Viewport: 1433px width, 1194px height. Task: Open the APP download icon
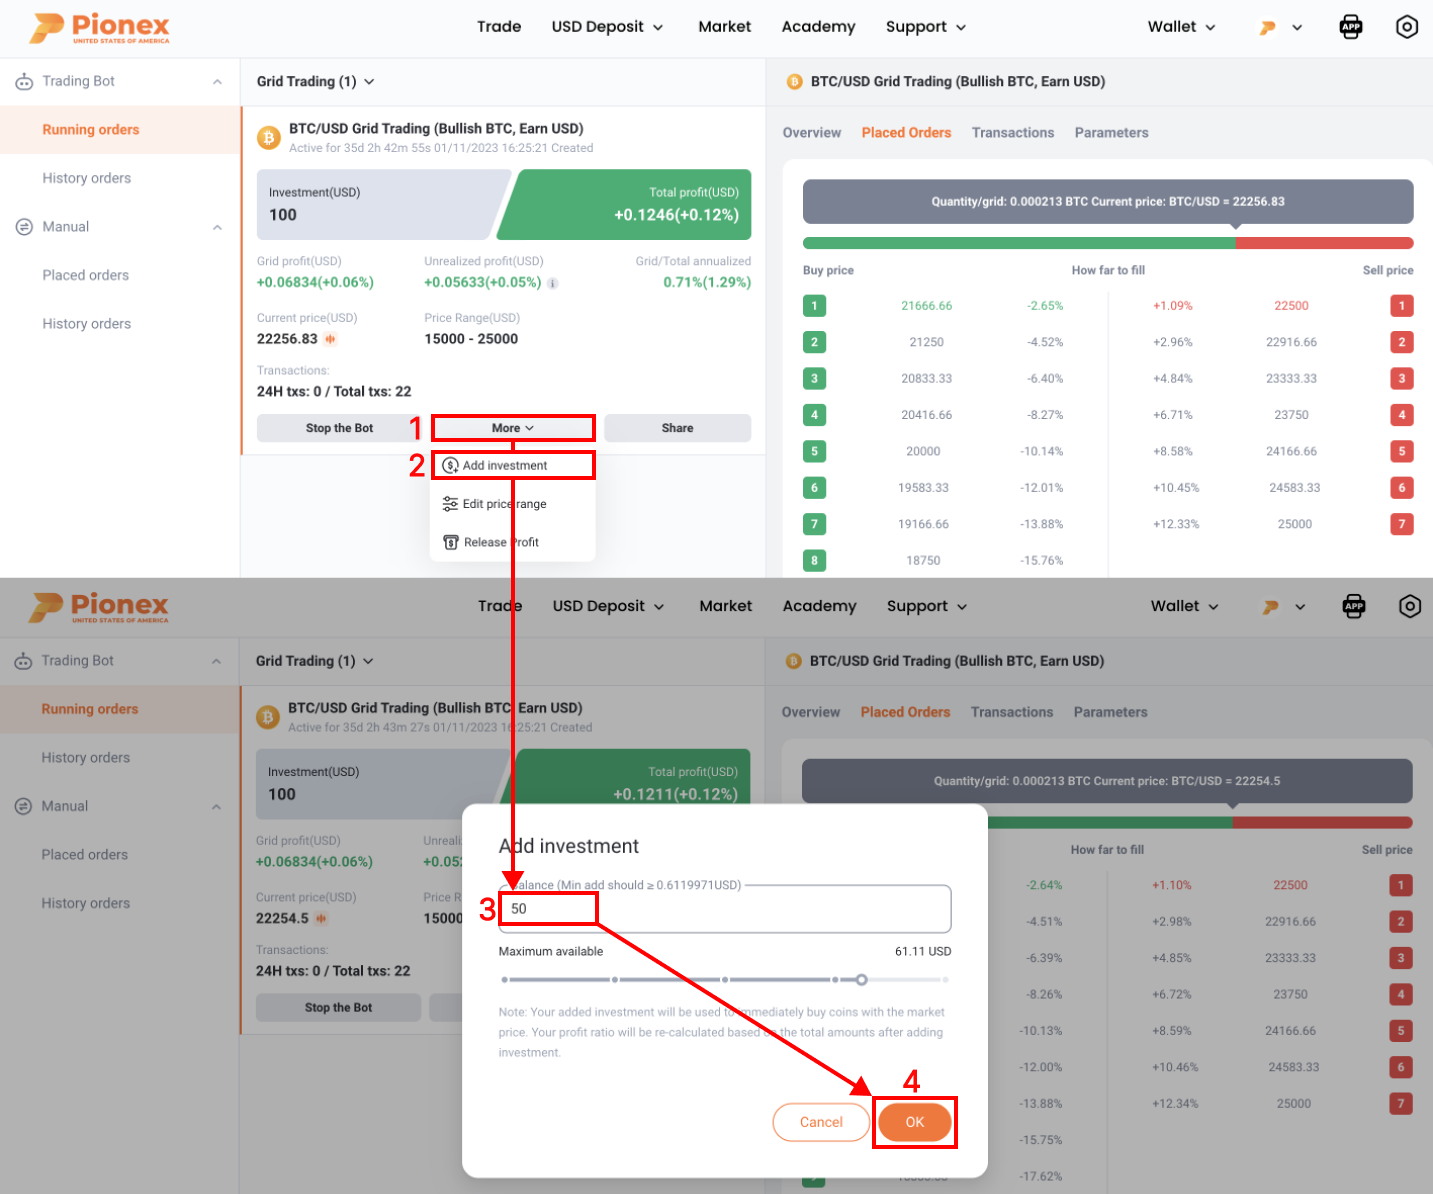[x=1351, y=26]
